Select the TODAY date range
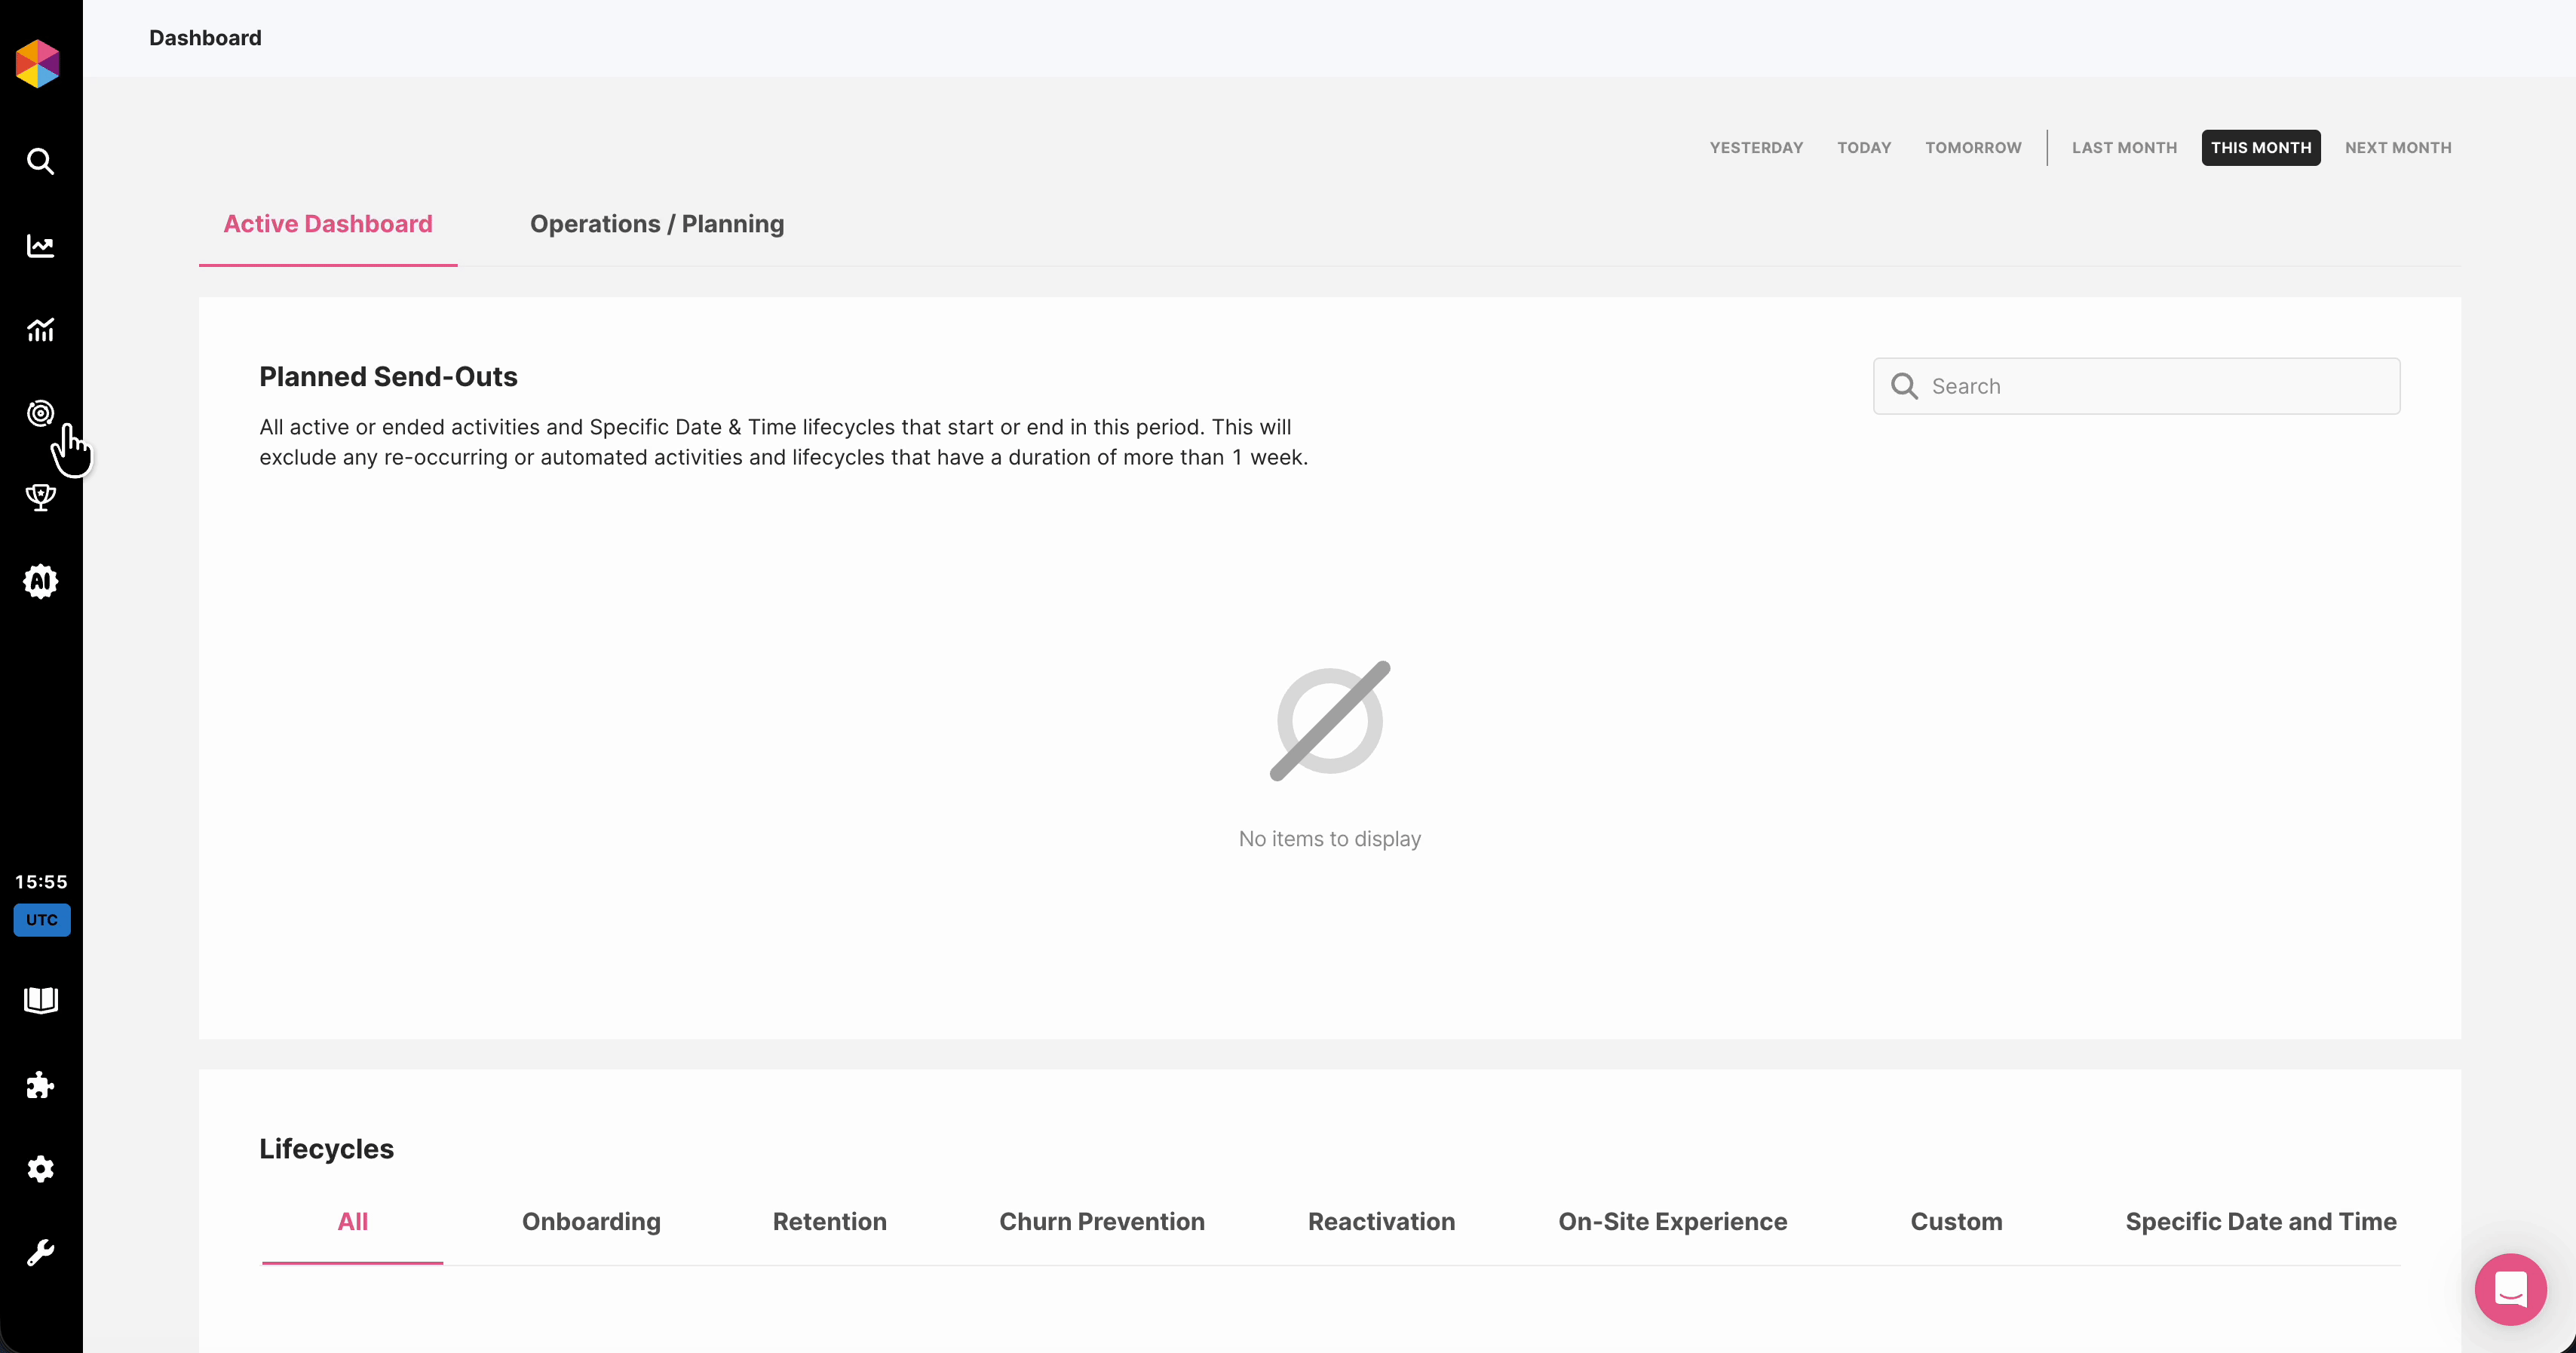Screen dimensions: 2576x1353 click(x=1864, y=148)
